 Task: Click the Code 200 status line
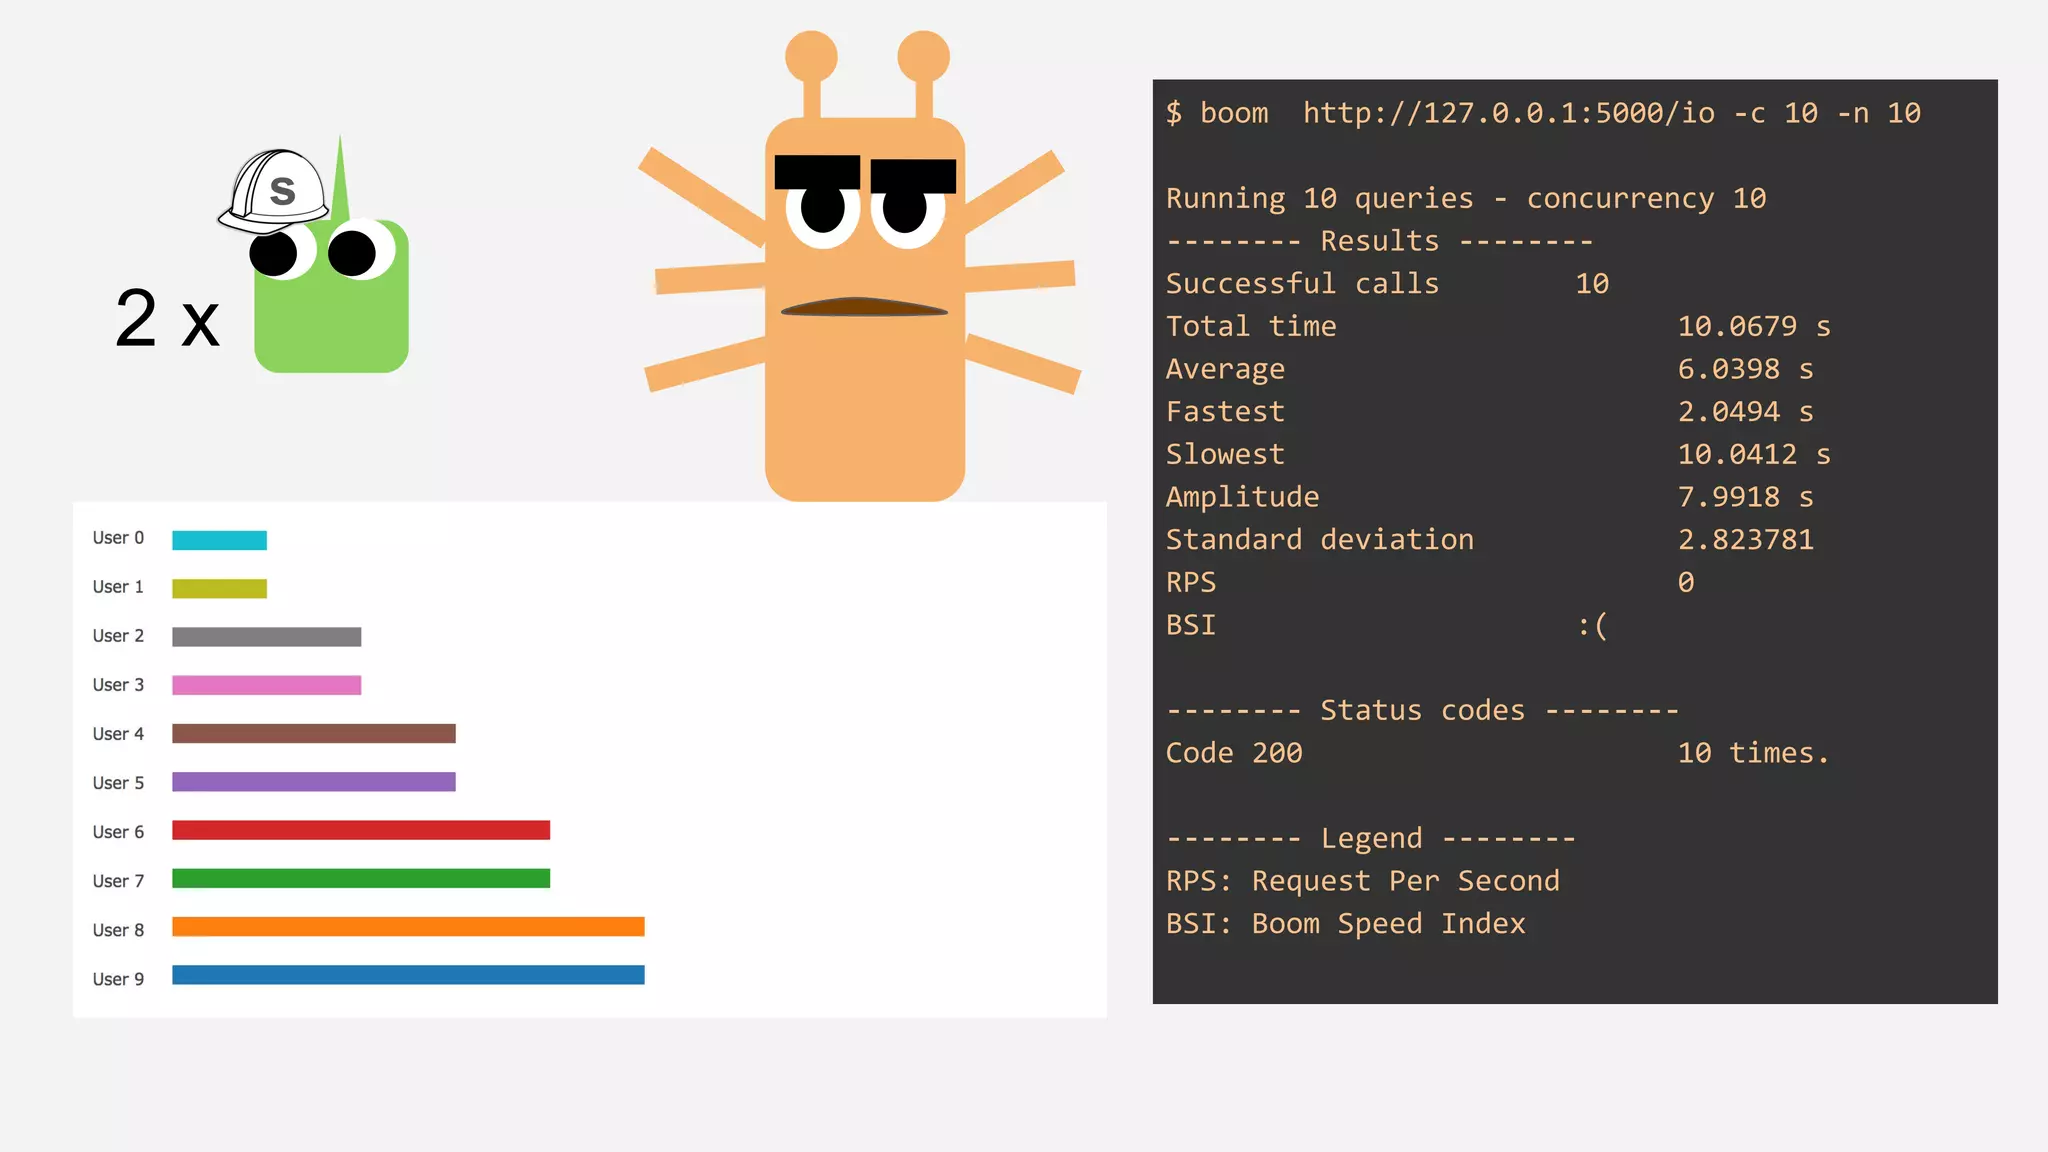point(1234,753)
